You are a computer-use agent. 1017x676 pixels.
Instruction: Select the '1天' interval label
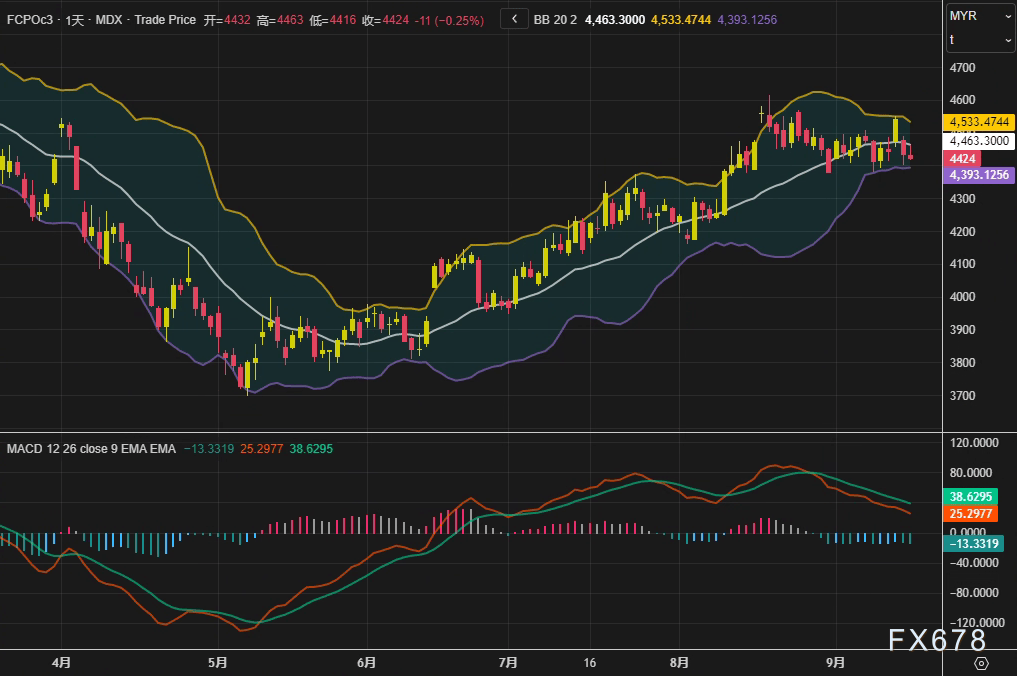(x=73, y=20)
